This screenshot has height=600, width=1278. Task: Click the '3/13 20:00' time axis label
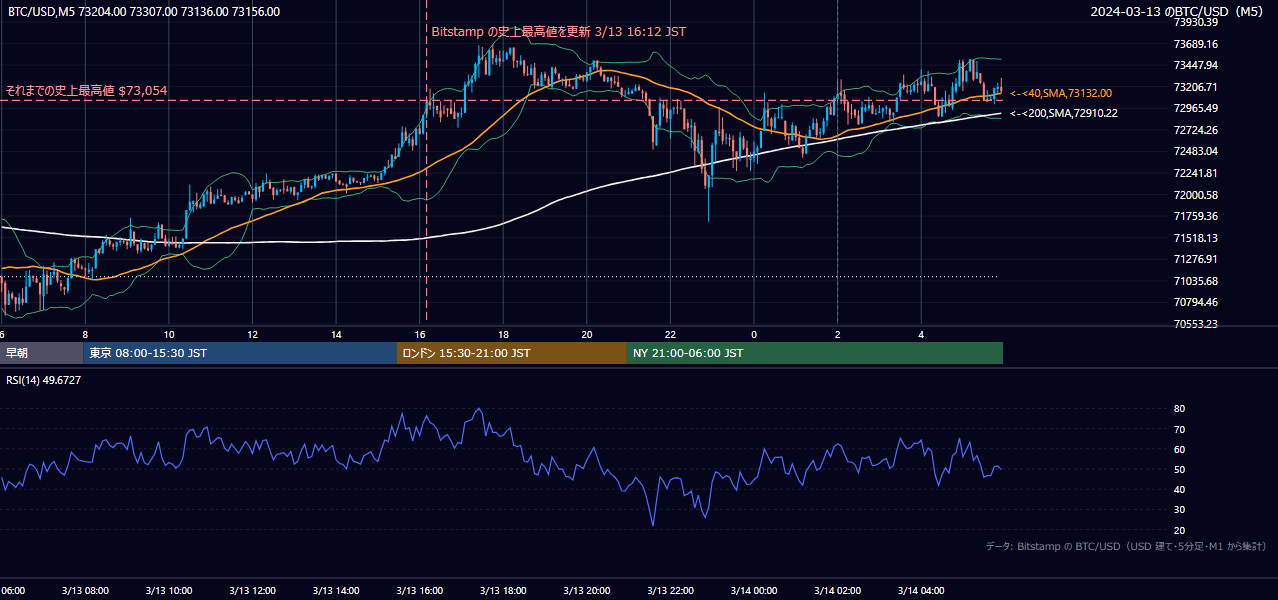point(587,591)
